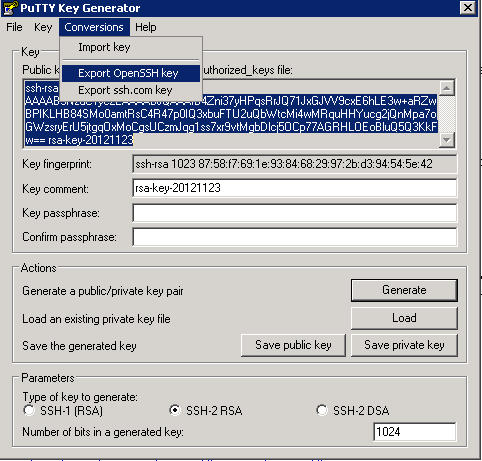Click Save private key button
The width and height of the screenshot is (482, 461).
(x=404, y=345)
